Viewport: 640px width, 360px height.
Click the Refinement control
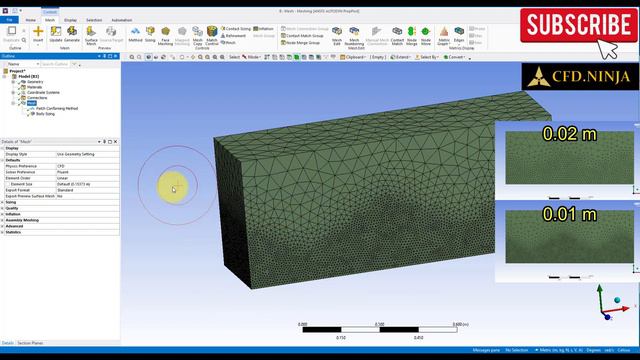pos(233,36)
